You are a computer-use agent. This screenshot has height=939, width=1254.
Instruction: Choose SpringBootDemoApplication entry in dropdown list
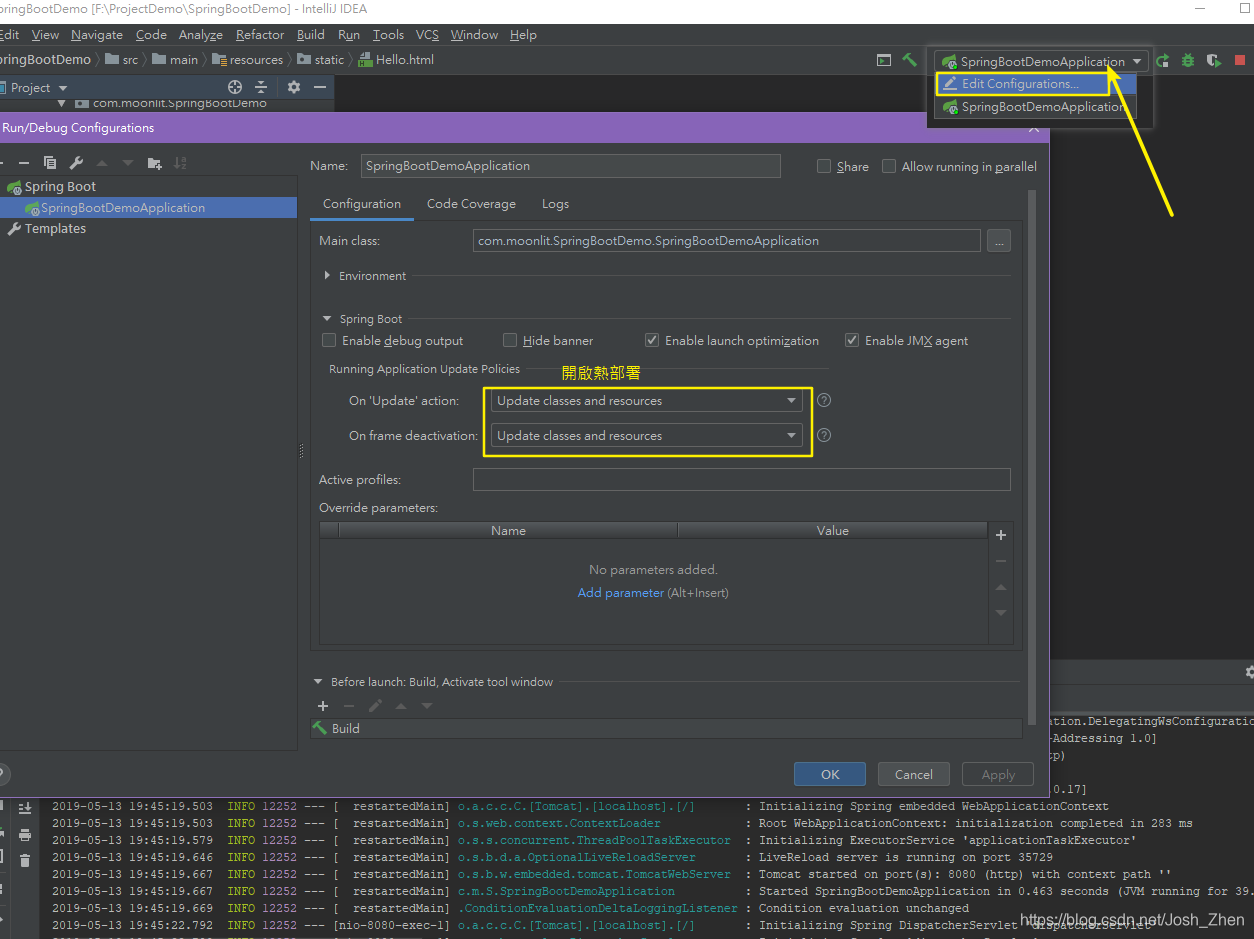1035,107
